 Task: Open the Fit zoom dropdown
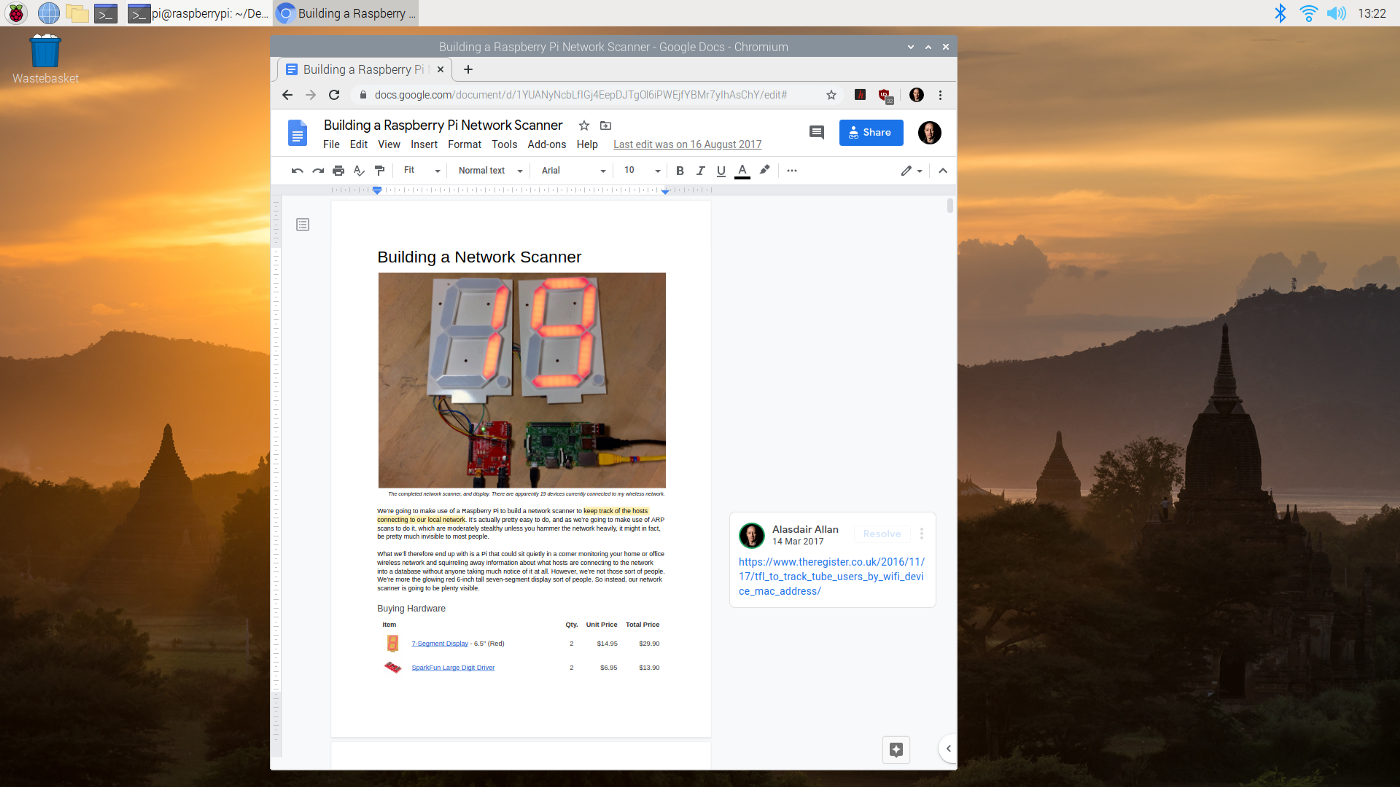(422, 171)
